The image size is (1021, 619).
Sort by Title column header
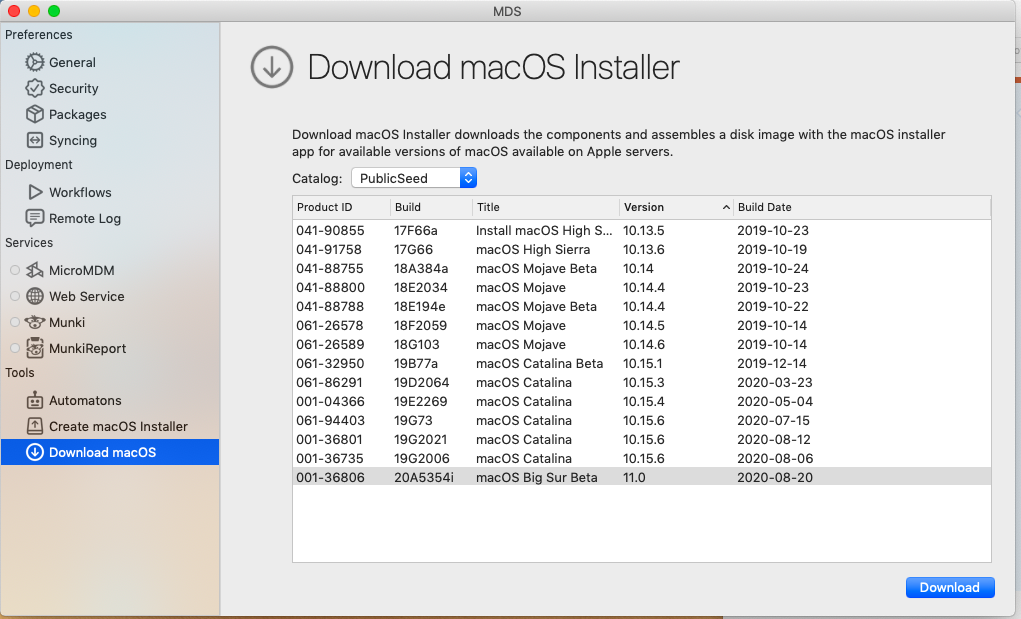tap(546, 207)
